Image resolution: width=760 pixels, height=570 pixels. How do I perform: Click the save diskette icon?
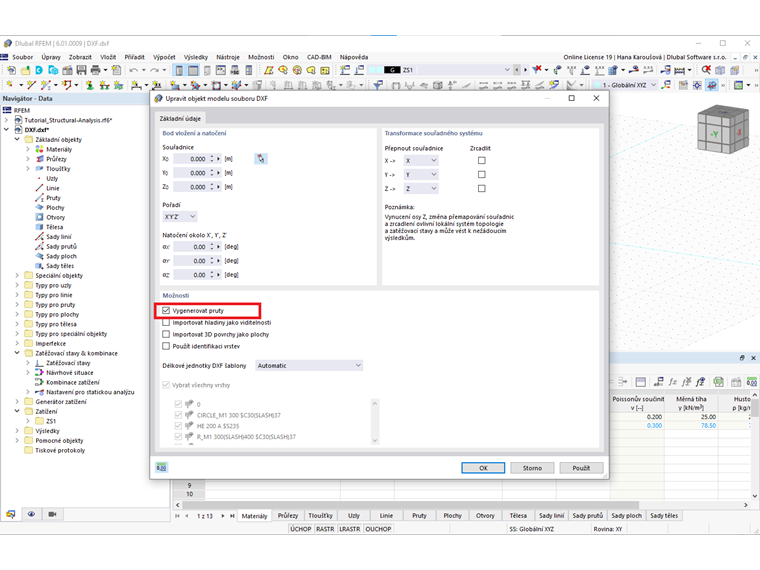[81, 70]
